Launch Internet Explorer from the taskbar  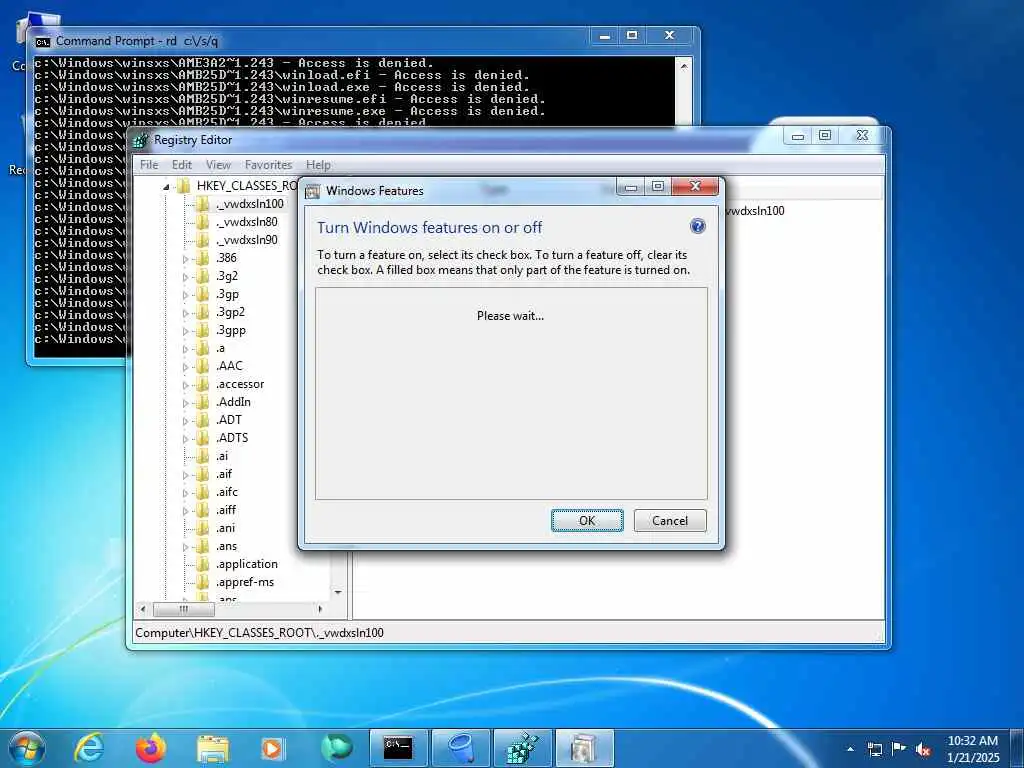point(89,748)
